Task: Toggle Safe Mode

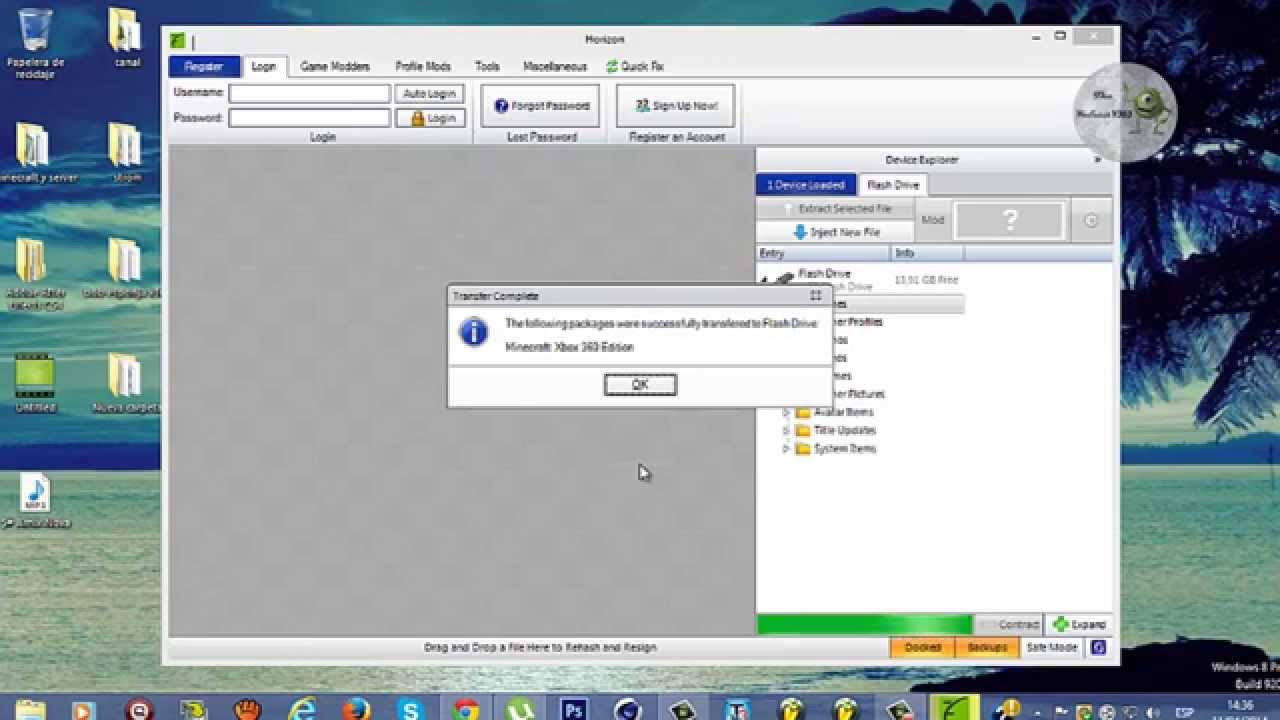Action: click(x=1052, y=648)
